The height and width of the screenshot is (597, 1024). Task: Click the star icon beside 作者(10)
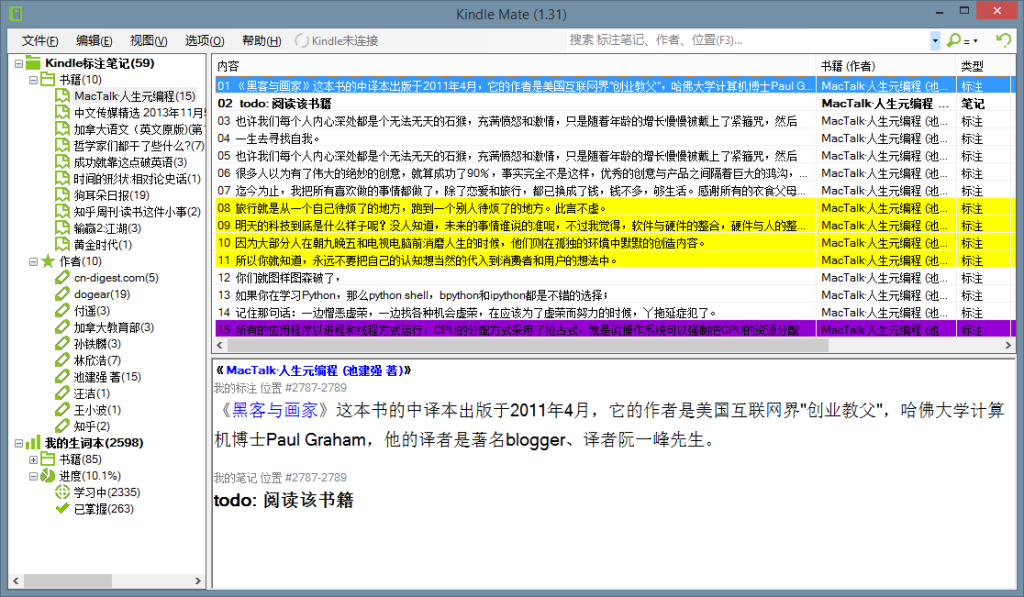[x=48, y=261]
